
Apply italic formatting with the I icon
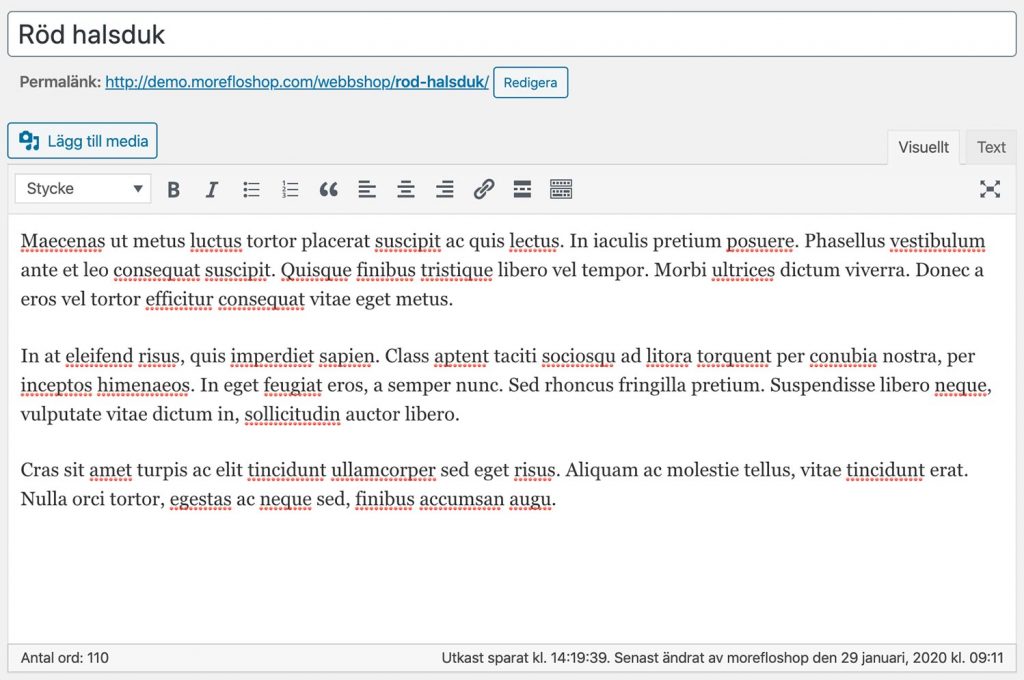tap(212, 189)
